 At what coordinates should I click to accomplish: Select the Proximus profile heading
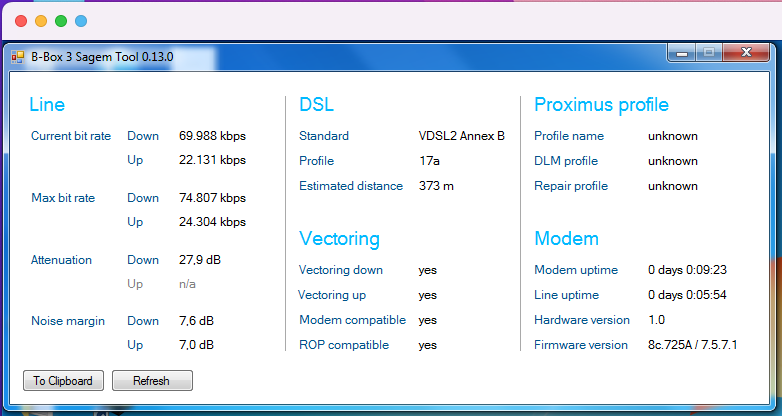[x=601, y=105]
